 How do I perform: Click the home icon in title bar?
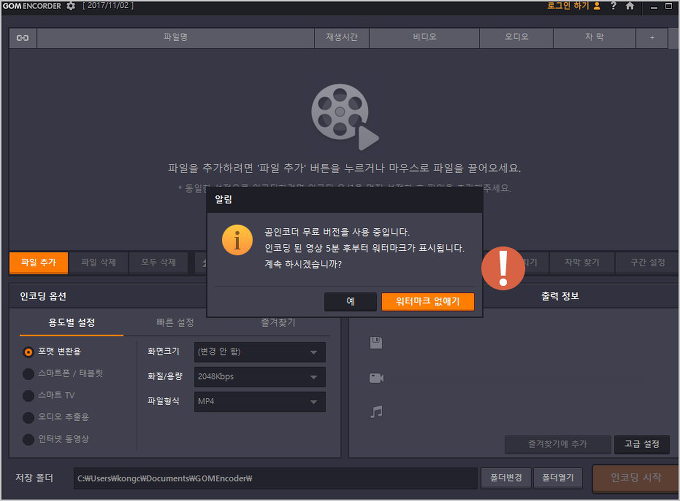coord(629,7)
